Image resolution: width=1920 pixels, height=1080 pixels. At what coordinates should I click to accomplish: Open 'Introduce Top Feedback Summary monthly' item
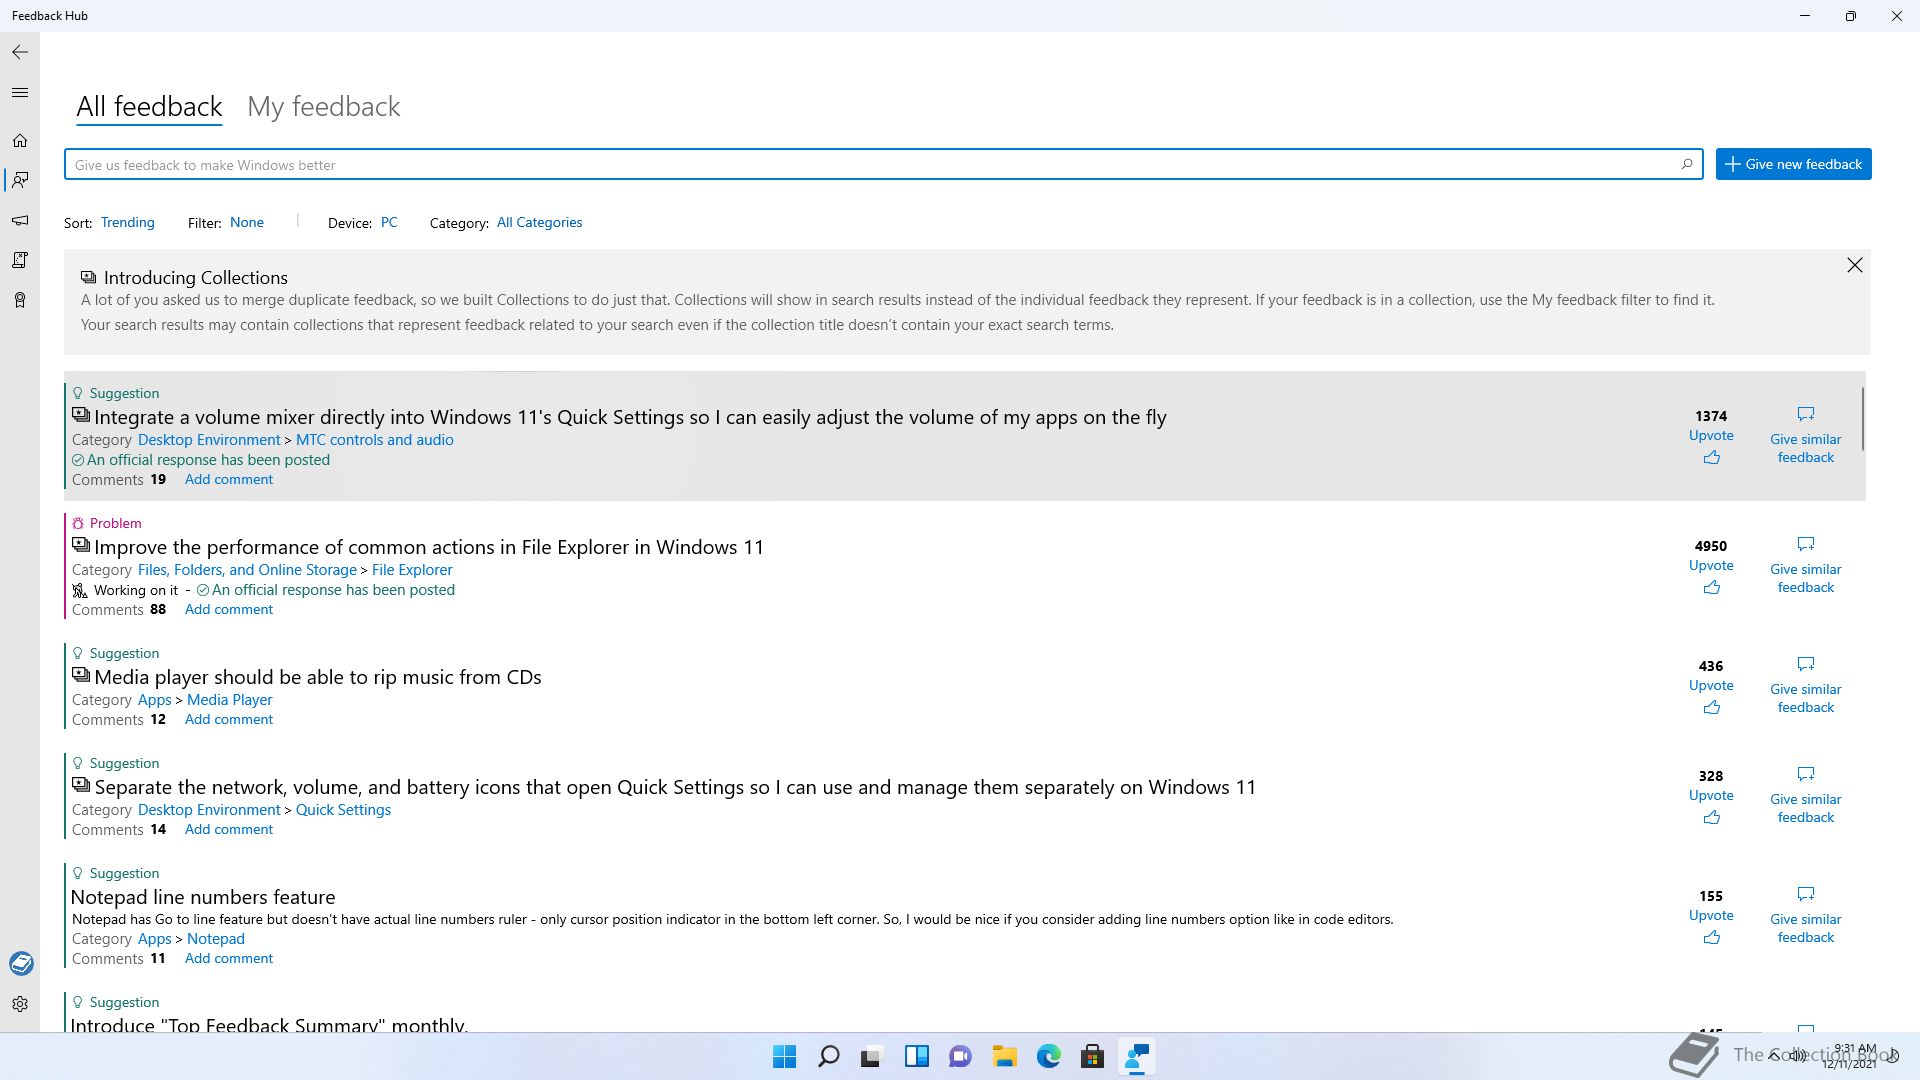(x=269, y=1024)
